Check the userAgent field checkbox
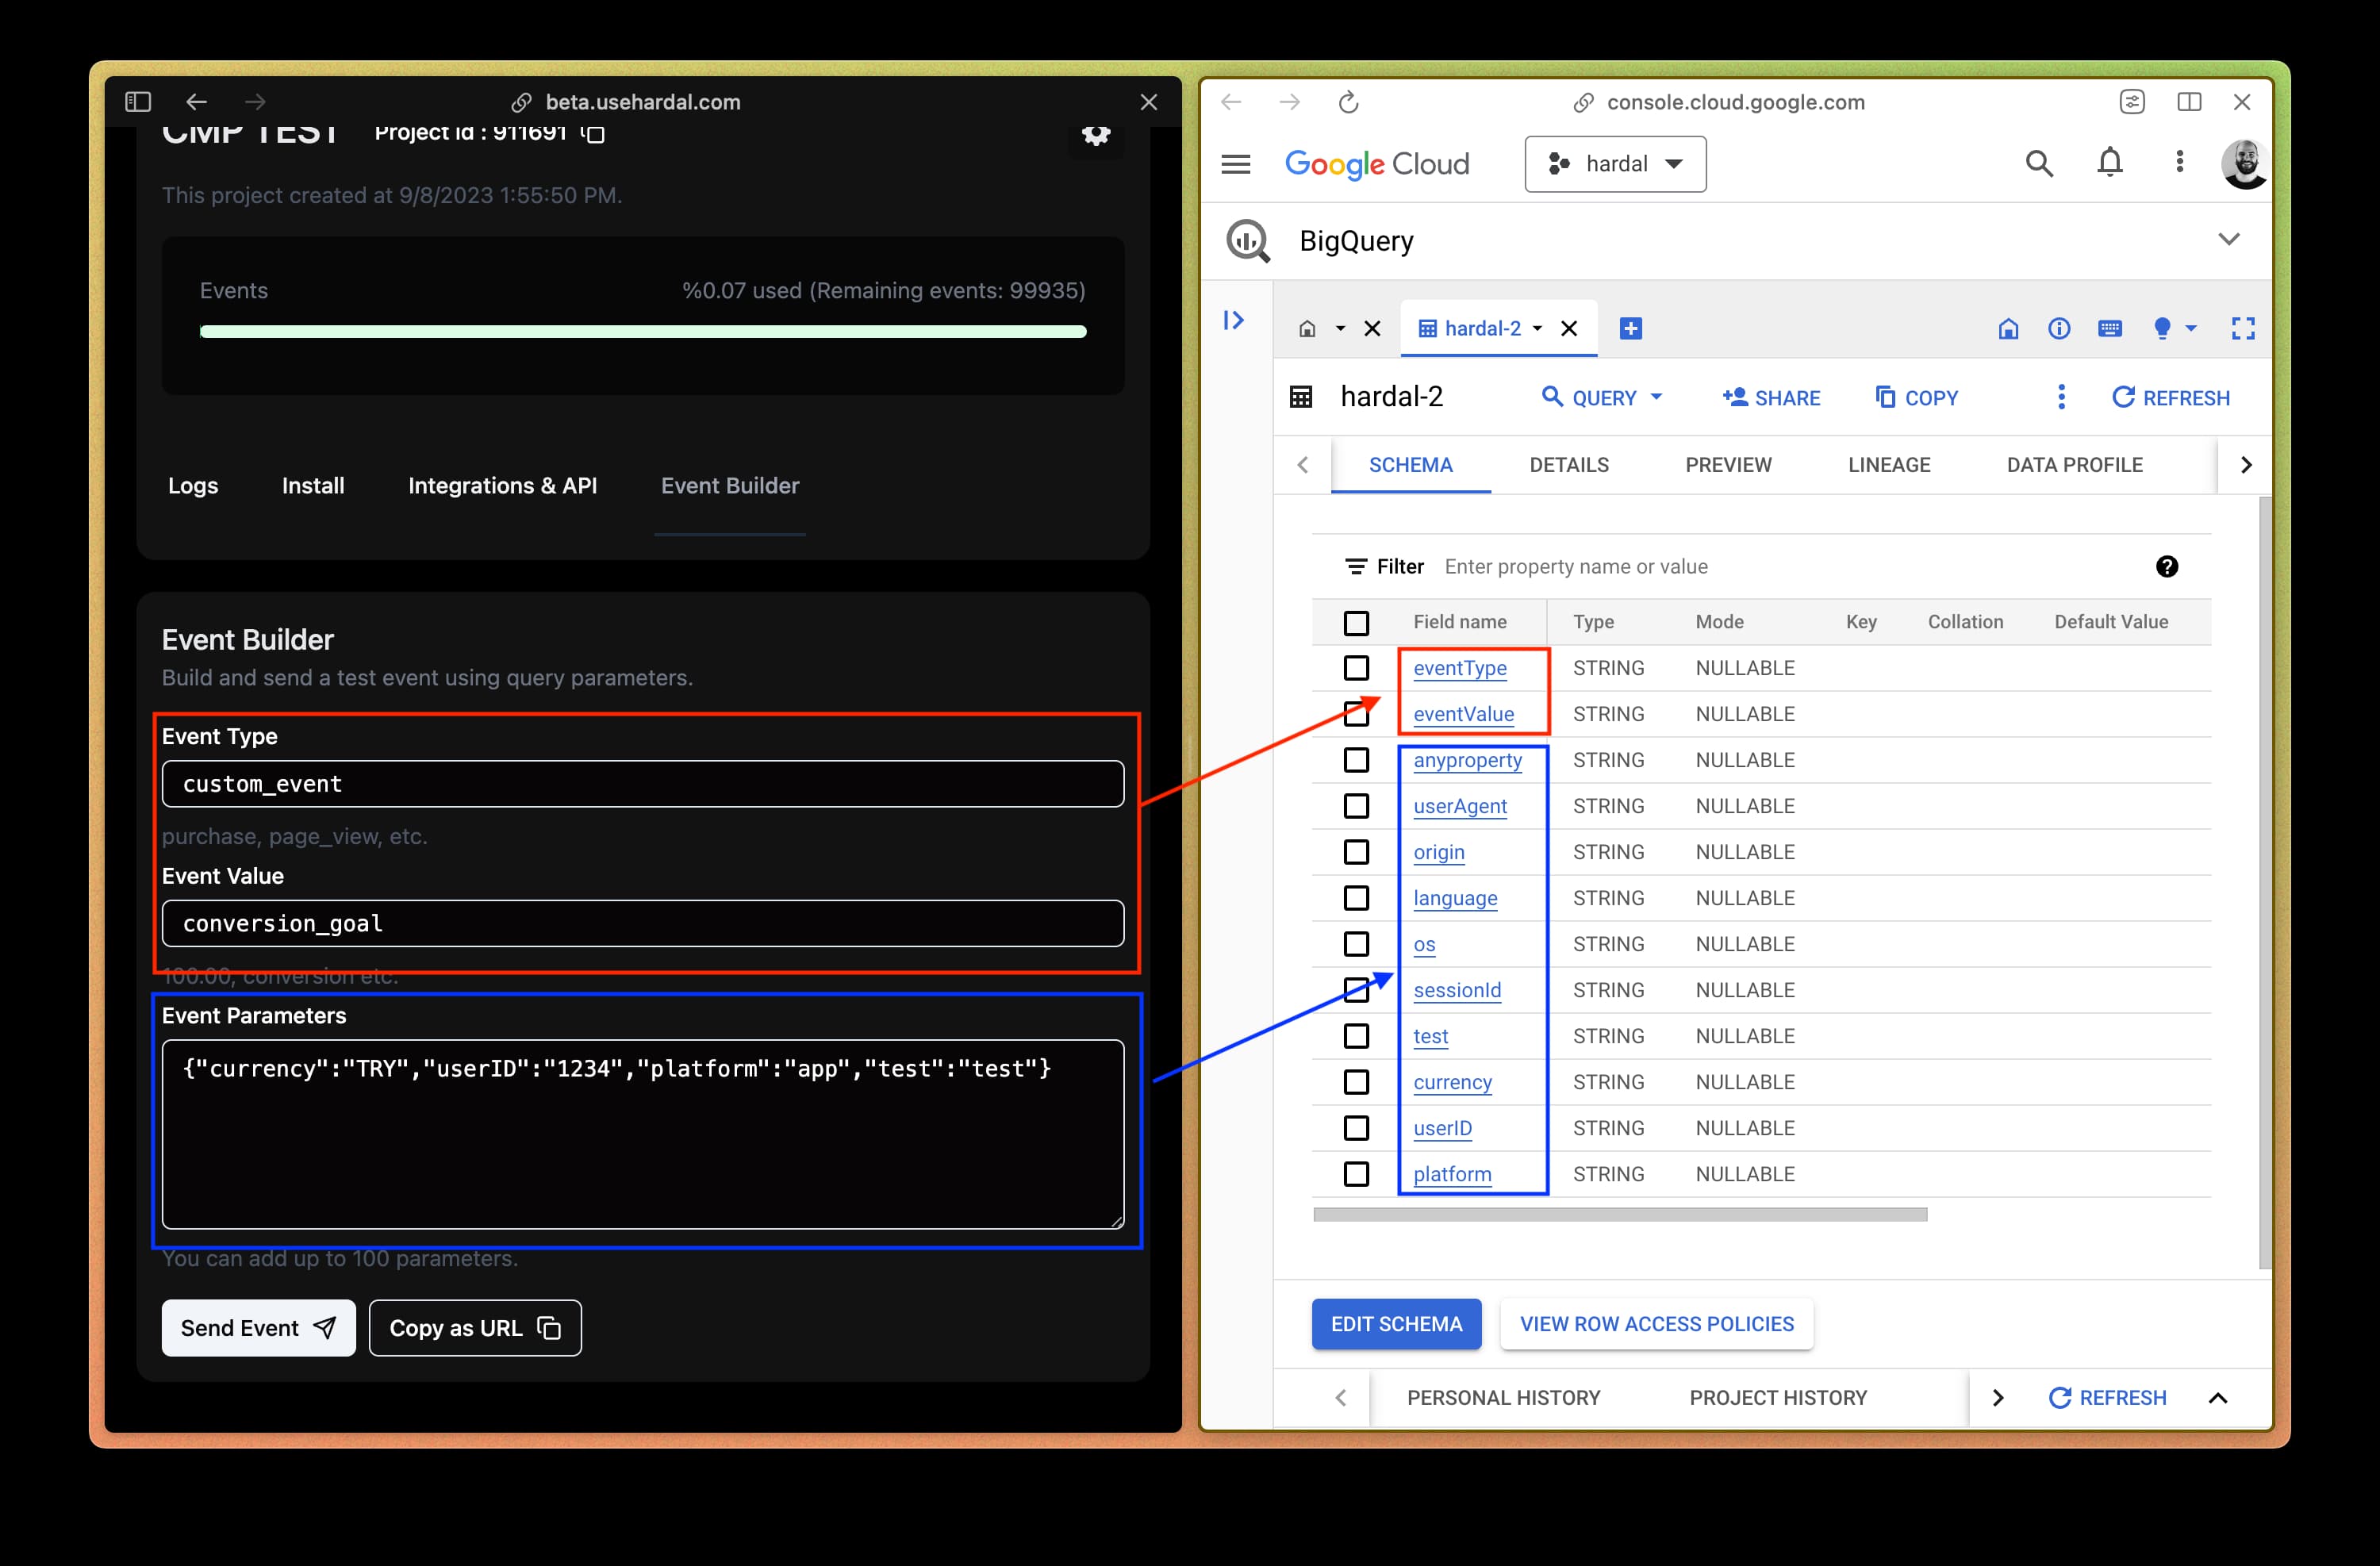The image size is (2380, 1566). [1356, 806]
